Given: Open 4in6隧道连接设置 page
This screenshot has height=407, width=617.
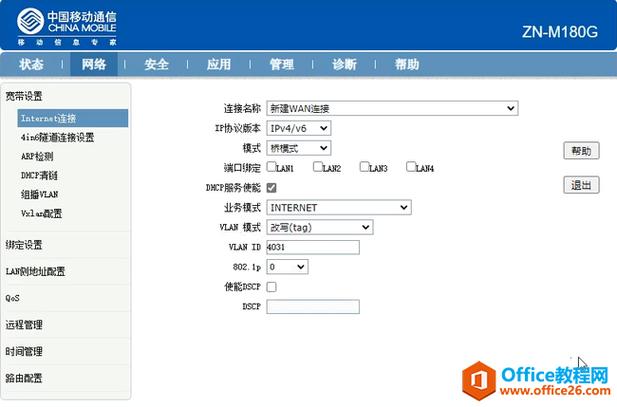Looking at the screenshot, I should [57, 137].
